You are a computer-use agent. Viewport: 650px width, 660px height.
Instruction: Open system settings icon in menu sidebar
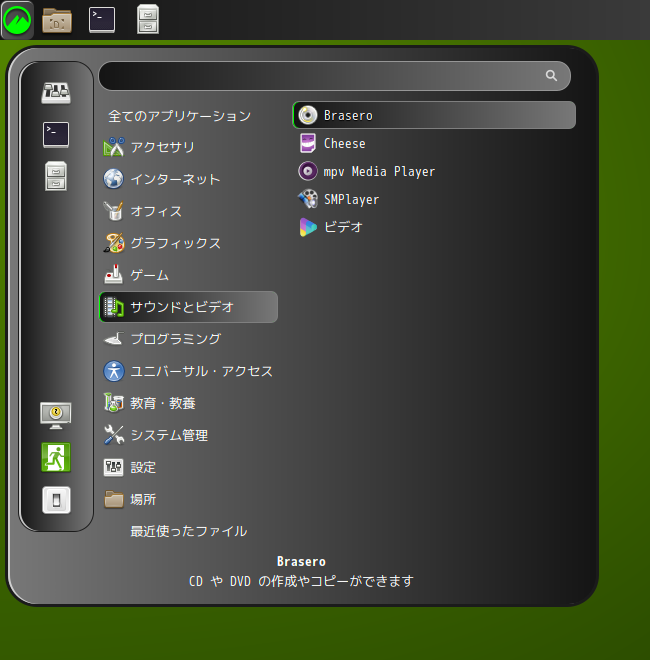coord(56,93)
